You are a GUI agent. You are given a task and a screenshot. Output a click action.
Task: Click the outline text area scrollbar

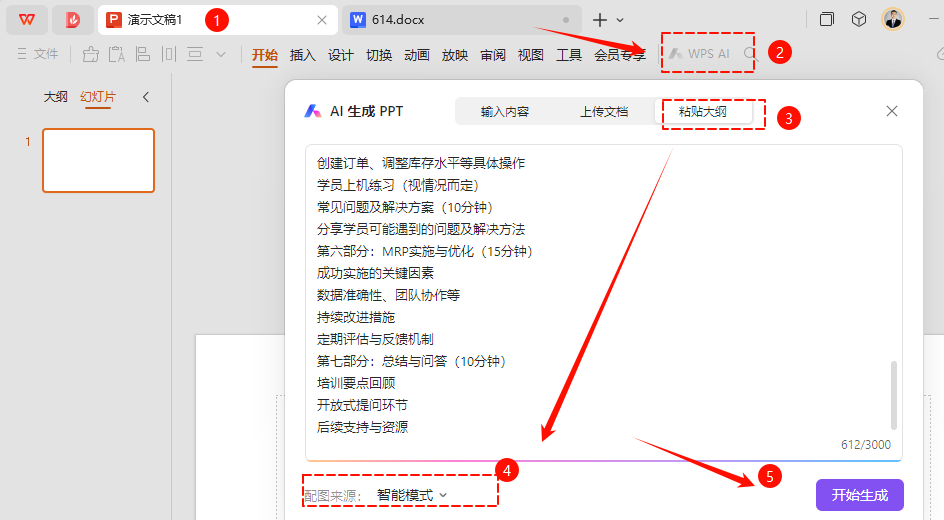pos(893,395)
